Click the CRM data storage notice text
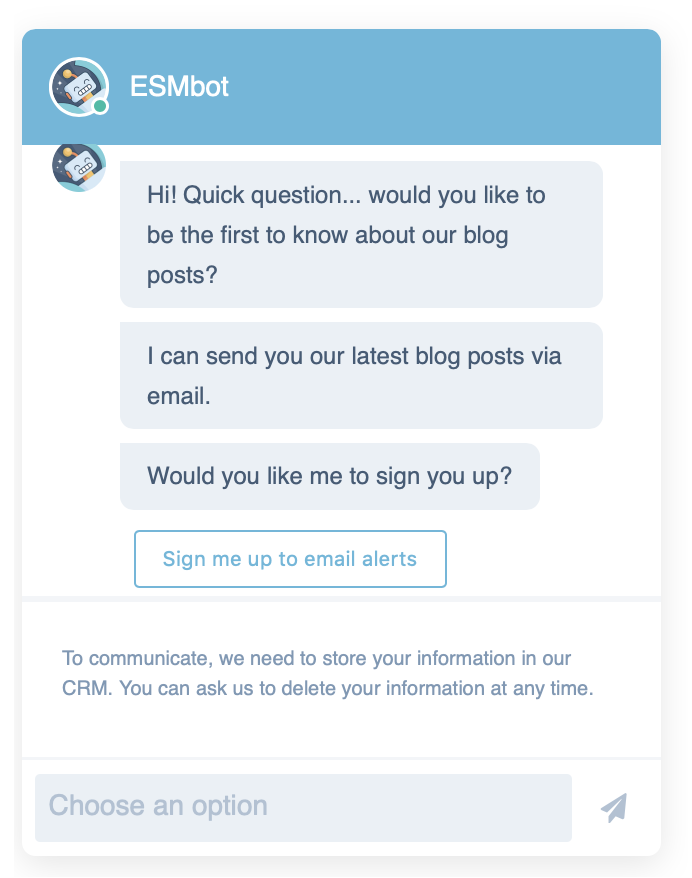 pos(328,673)
